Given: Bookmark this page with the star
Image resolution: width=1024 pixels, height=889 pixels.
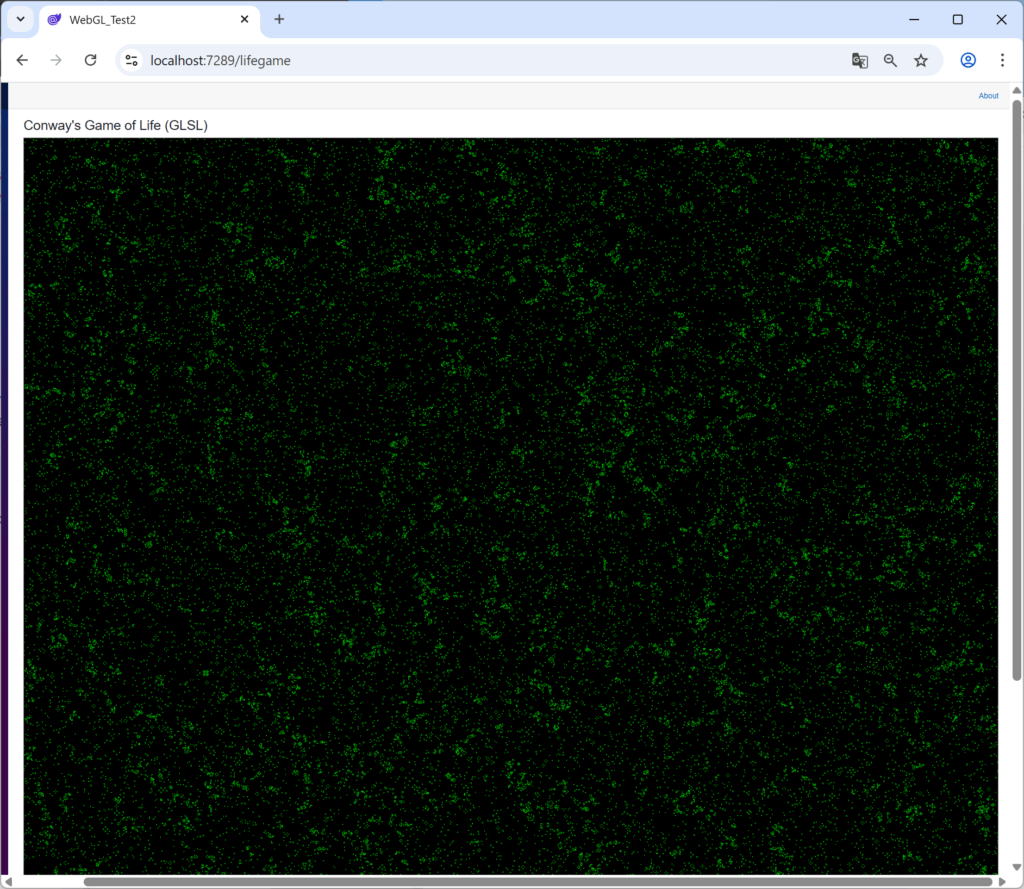Looking at the screenshot, I should pyautogui.click(x=921, y=60).
